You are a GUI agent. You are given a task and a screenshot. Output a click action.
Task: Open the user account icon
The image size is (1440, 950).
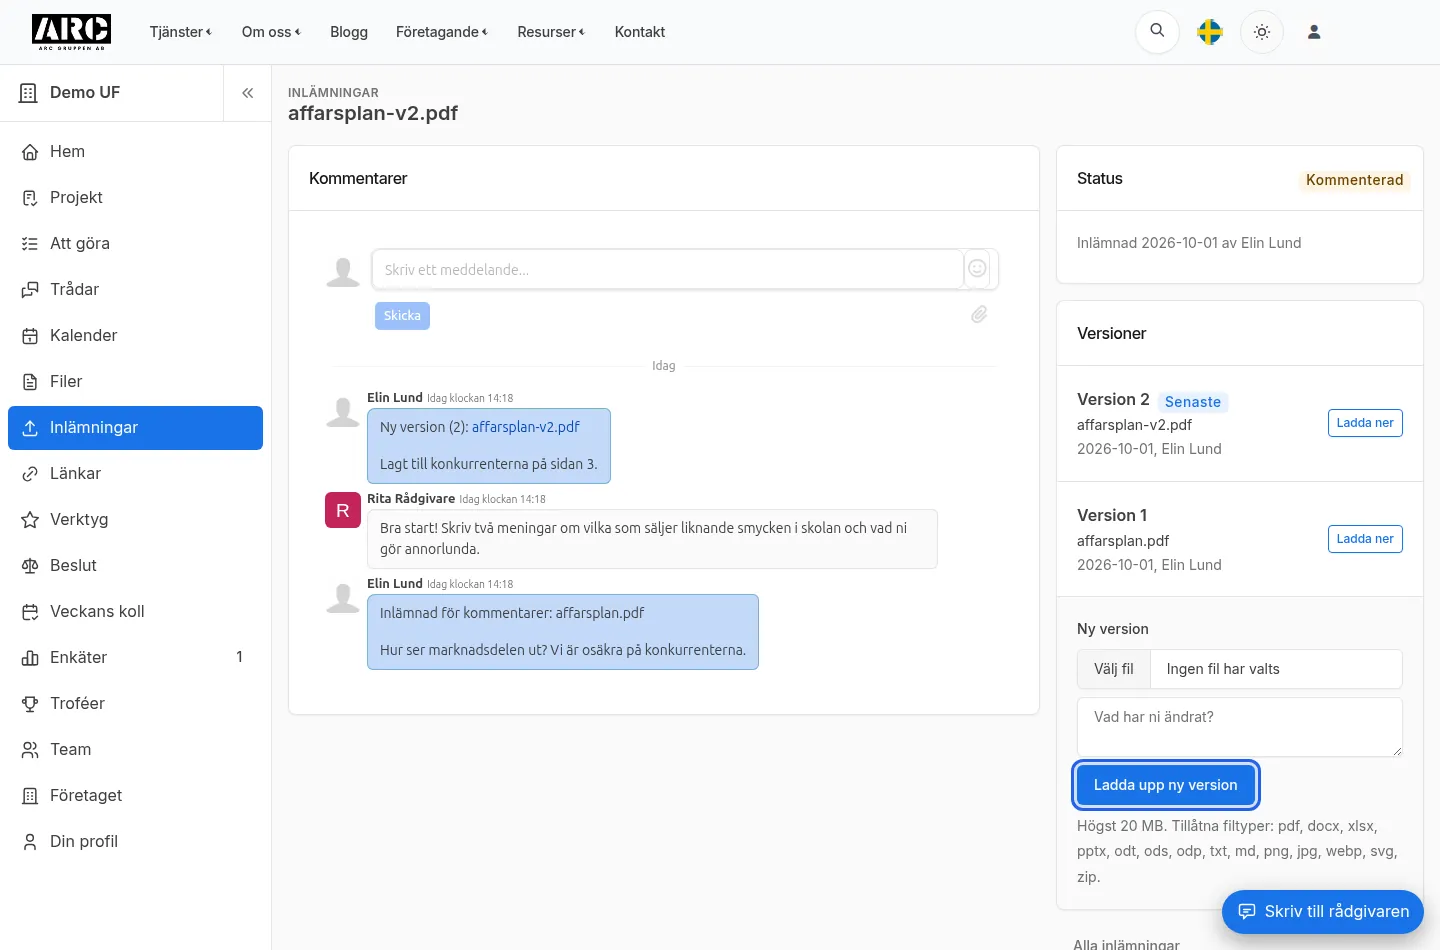tap(1314, 32)
